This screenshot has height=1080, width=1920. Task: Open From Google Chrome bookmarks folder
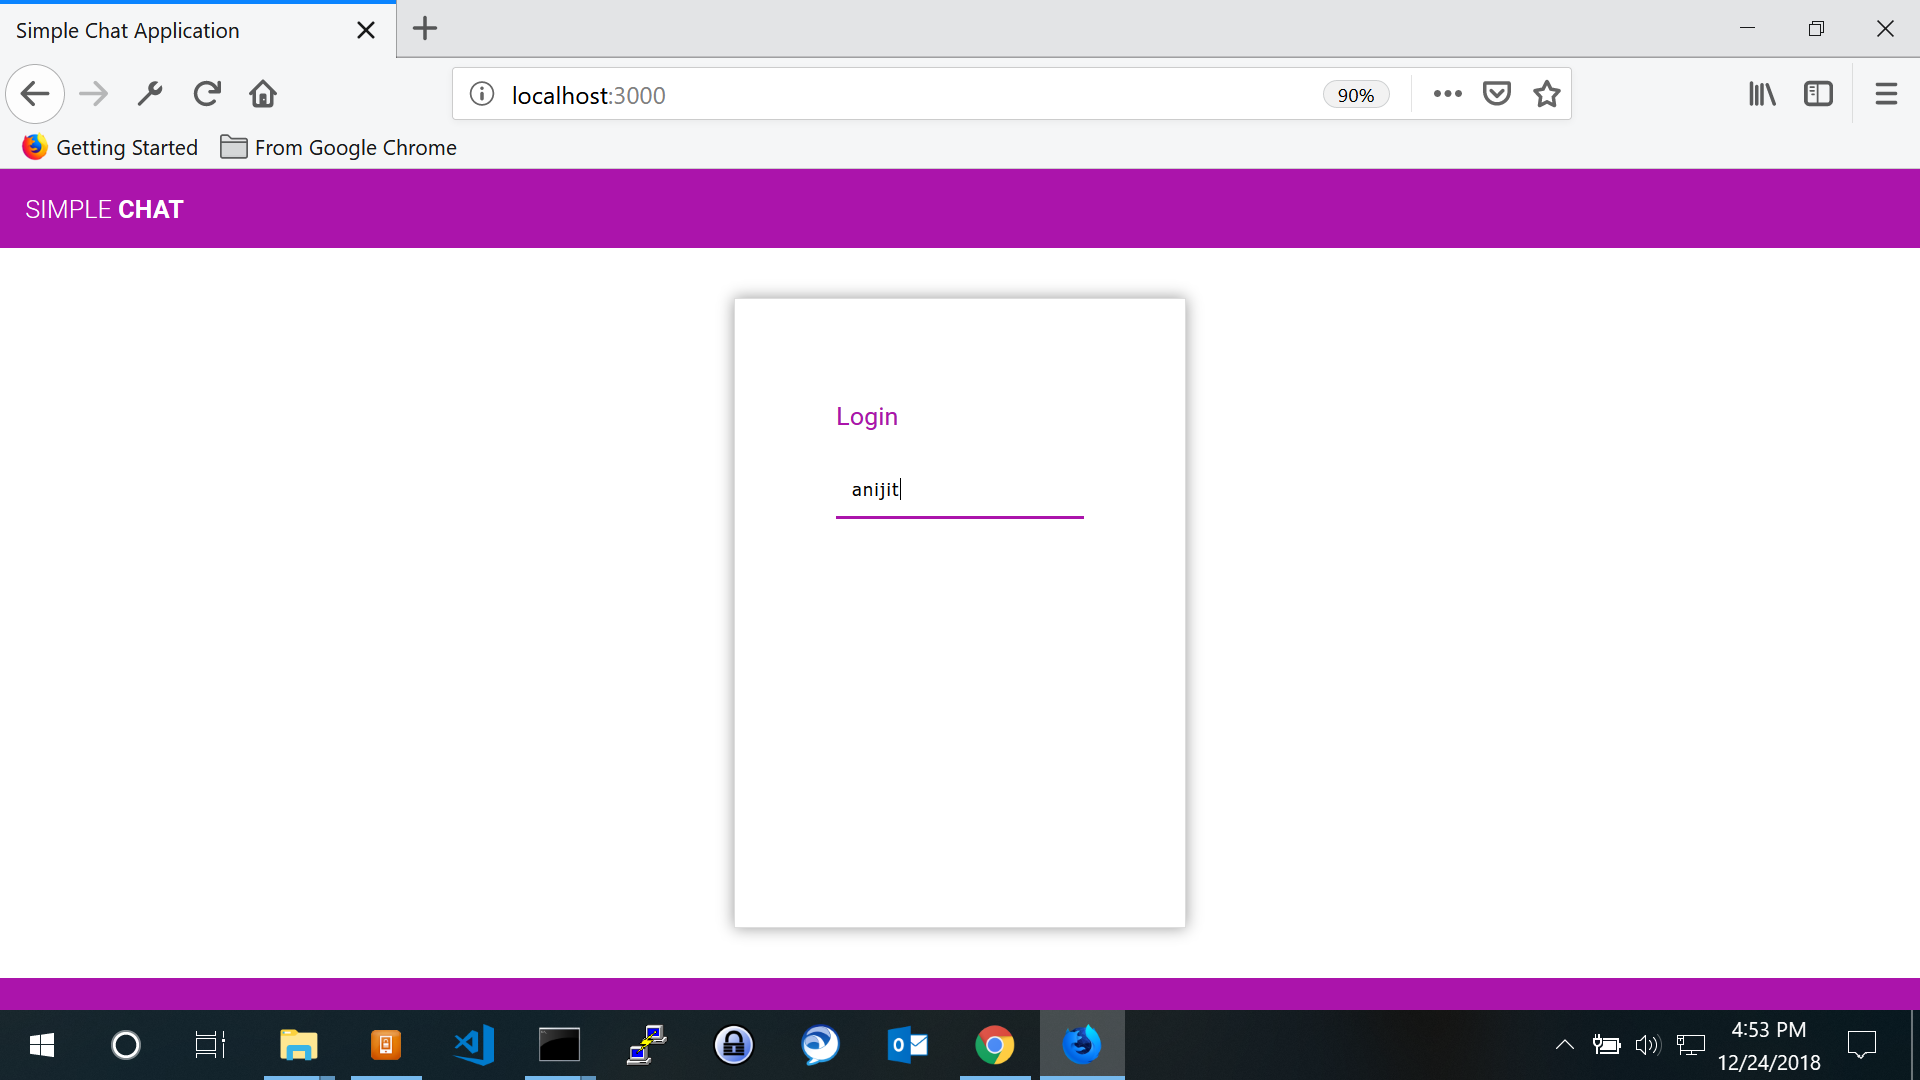point(338,148)
